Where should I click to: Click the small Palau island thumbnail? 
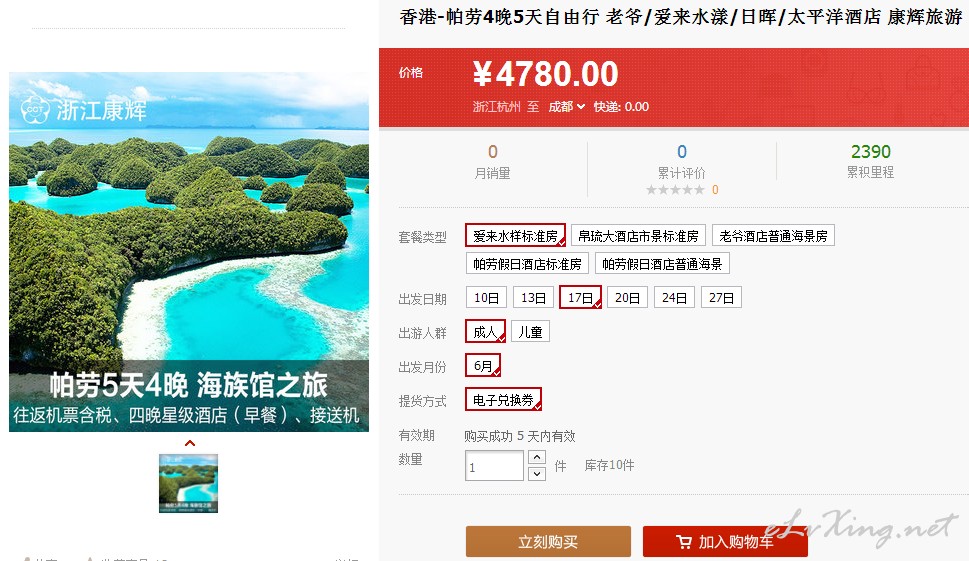[188, 483]
